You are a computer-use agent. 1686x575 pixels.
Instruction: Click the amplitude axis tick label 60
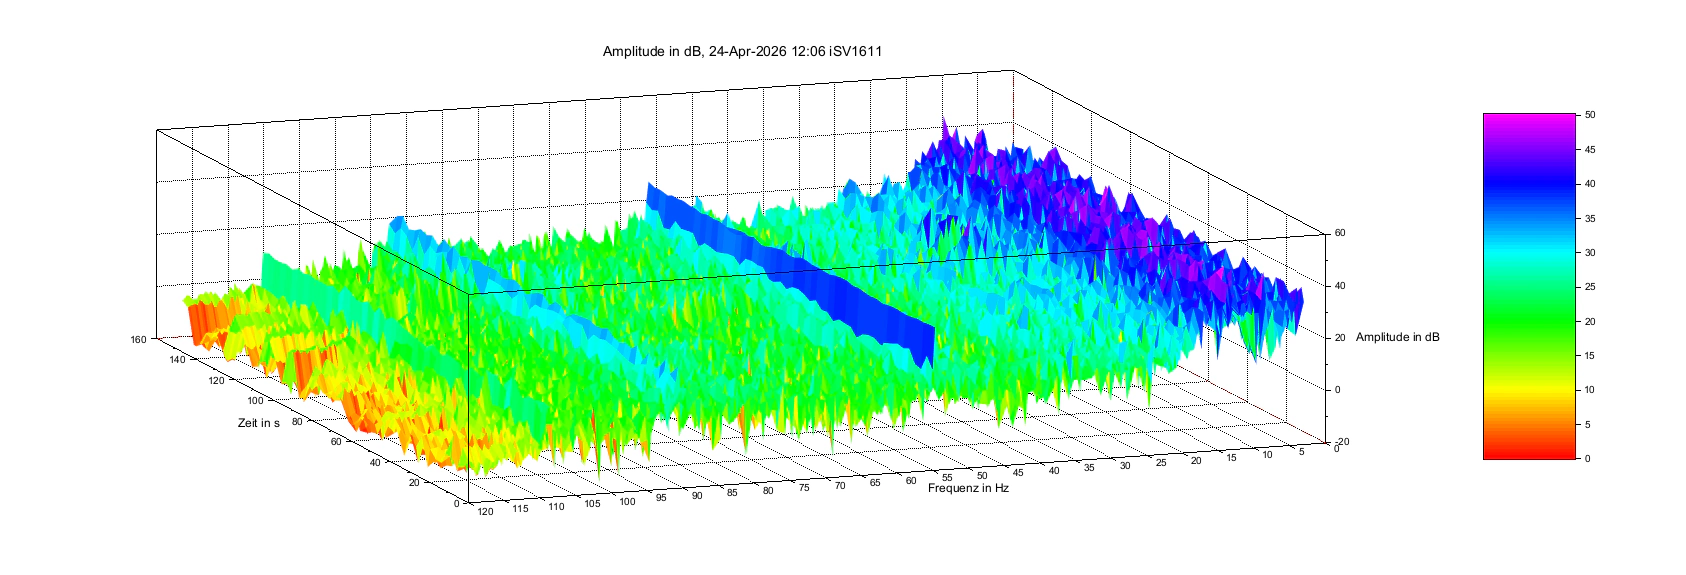click(x=1339, y=233)
